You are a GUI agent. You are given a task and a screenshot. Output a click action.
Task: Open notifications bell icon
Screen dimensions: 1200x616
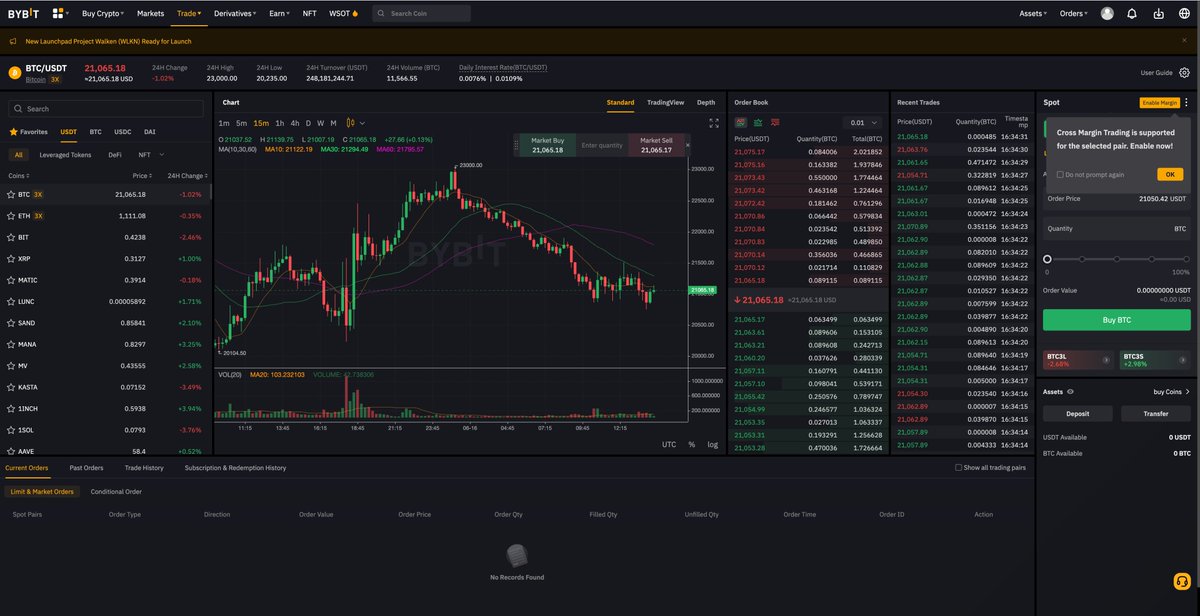(x=1132, y=14)
